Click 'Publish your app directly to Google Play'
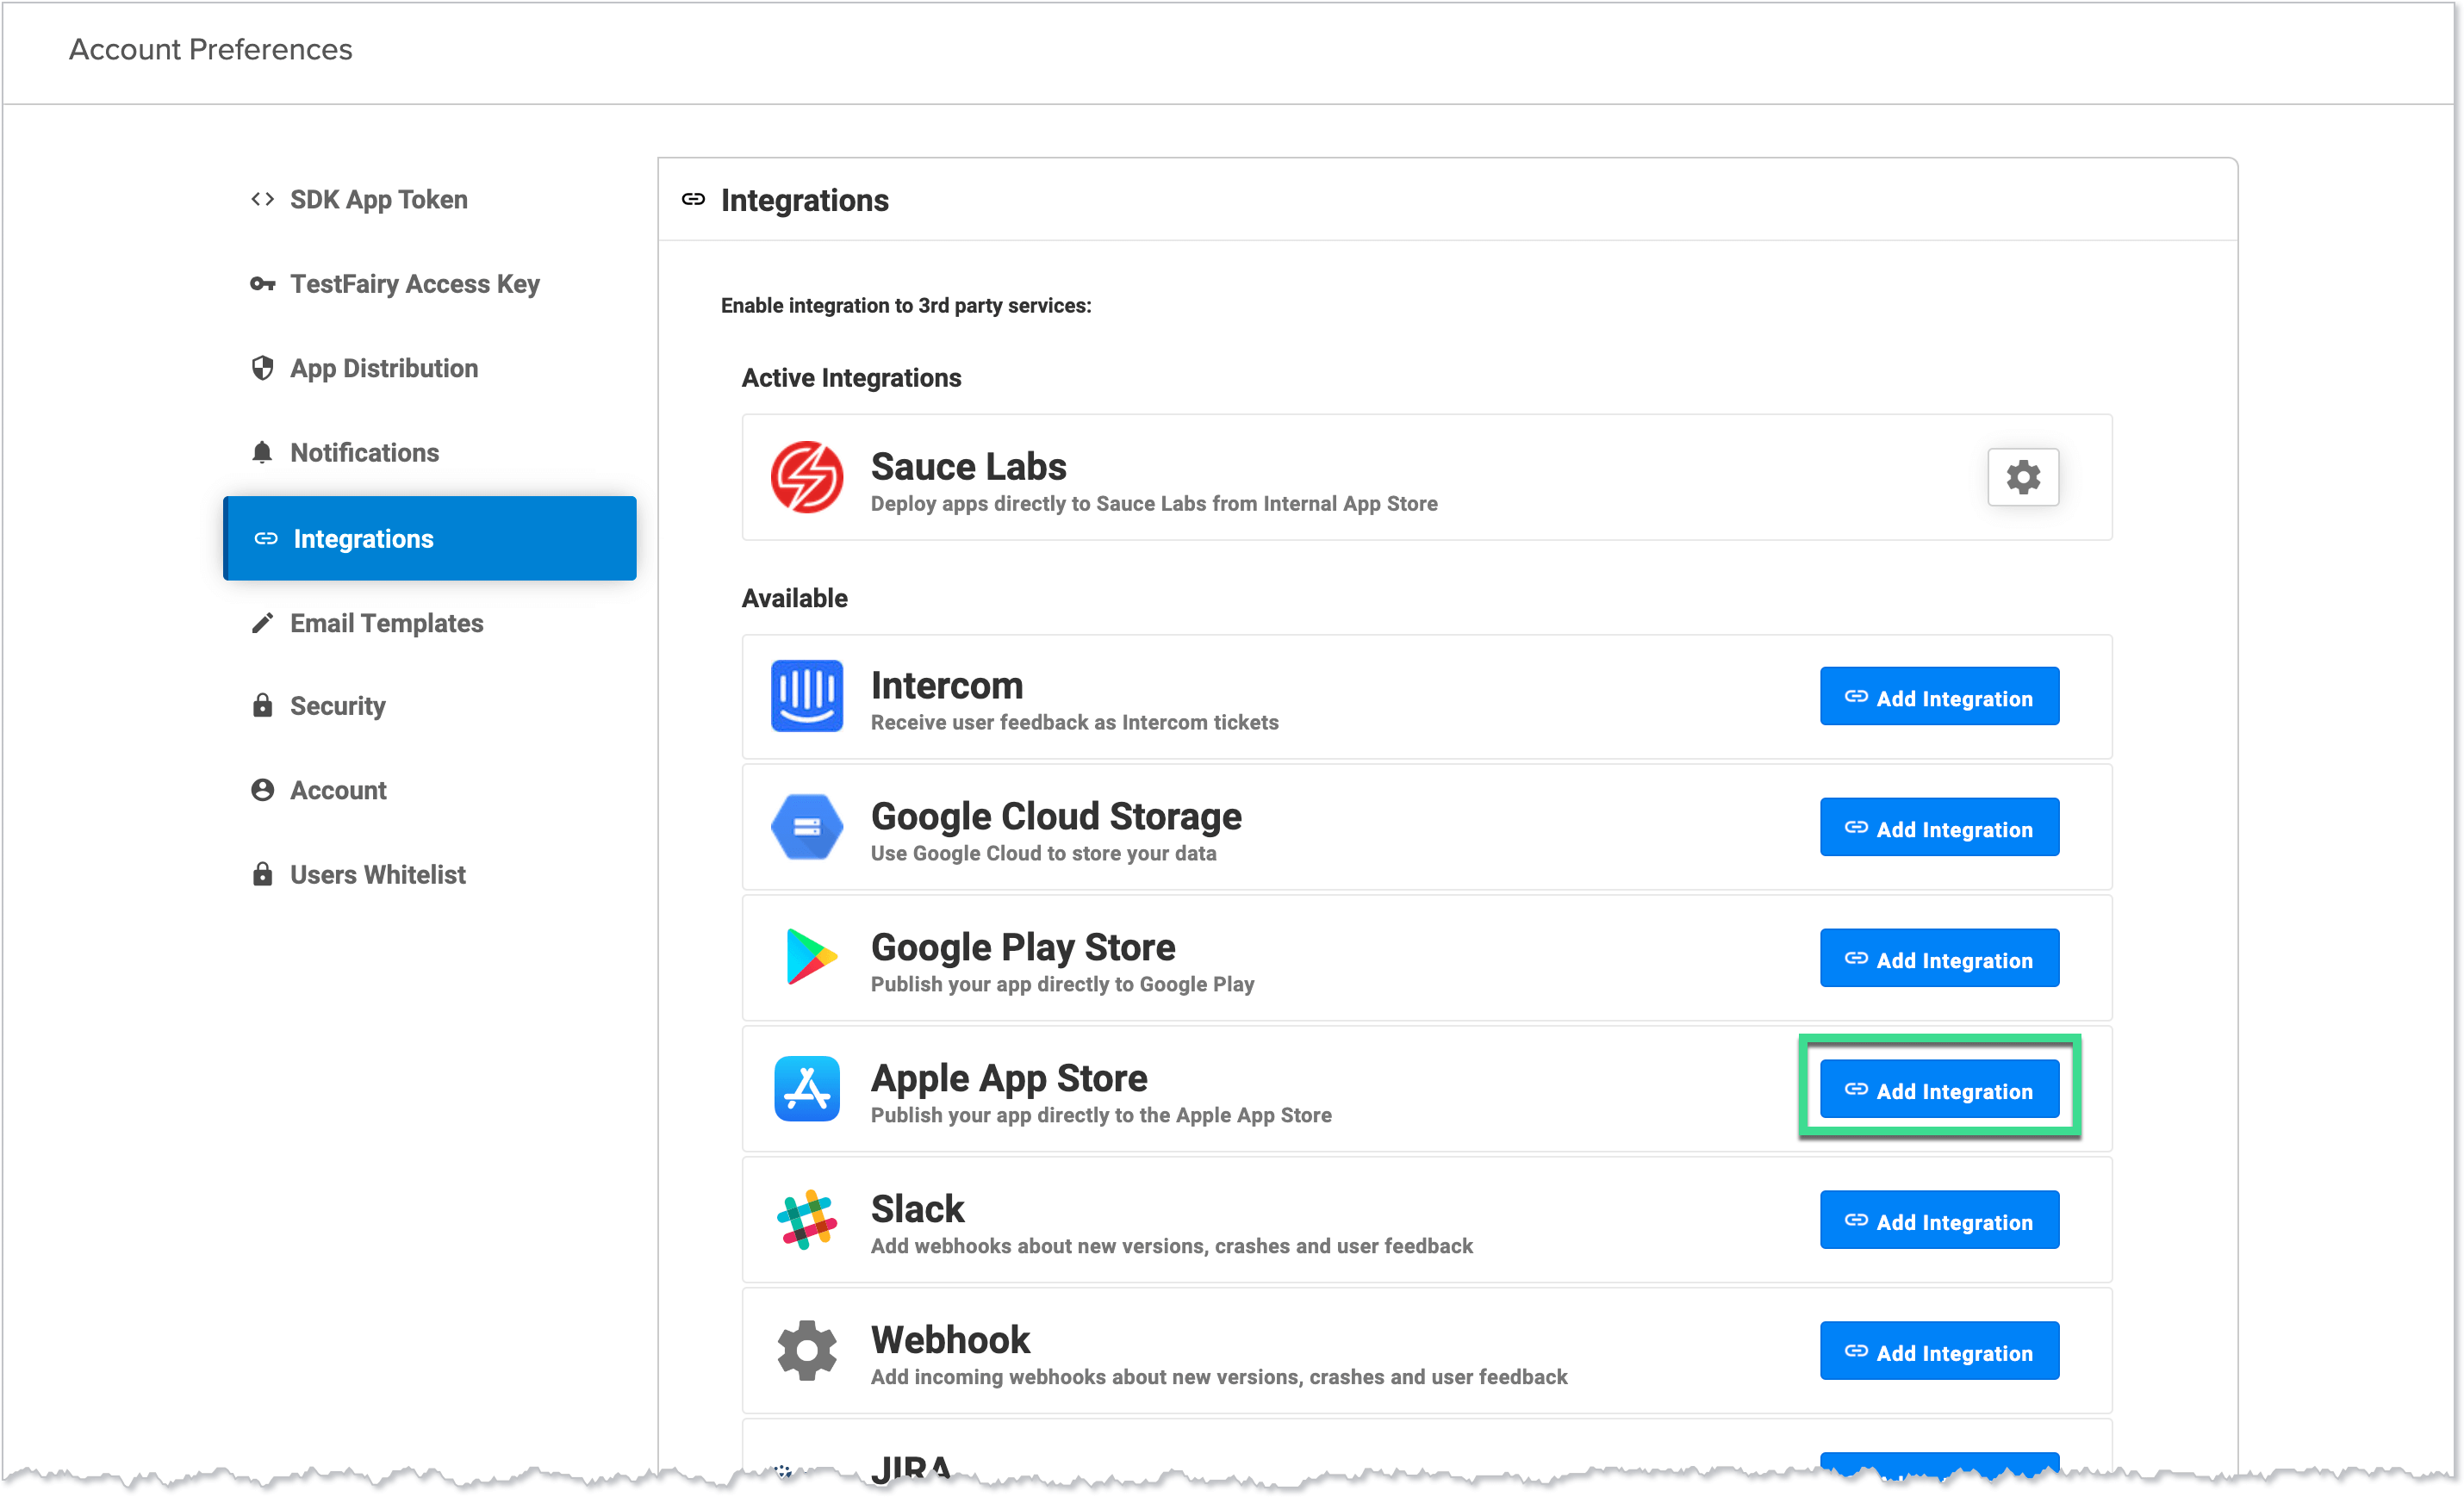Image resolution: width=2464 pixels, height=1497 pixels. (1062, 984)
